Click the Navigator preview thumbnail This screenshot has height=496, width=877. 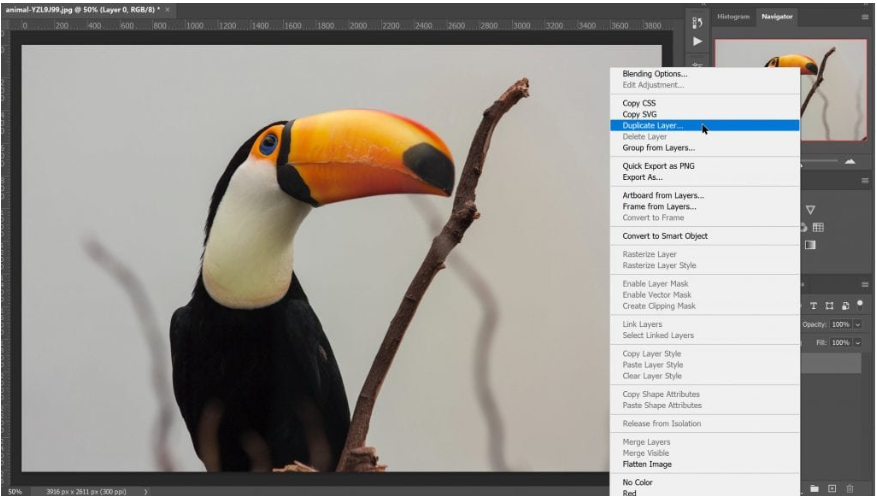tap(791, 89)
